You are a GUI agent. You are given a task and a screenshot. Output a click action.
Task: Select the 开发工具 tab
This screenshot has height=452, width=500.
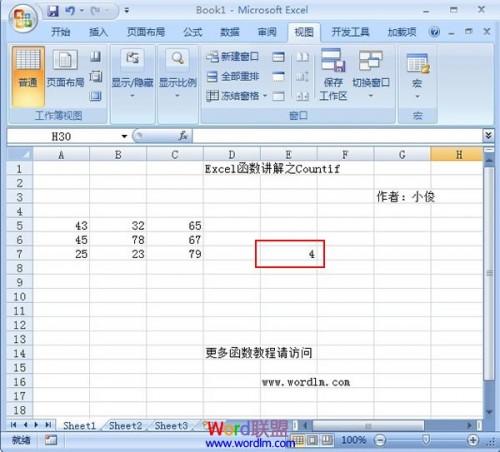pyautogui.click(x=350, y=32)
